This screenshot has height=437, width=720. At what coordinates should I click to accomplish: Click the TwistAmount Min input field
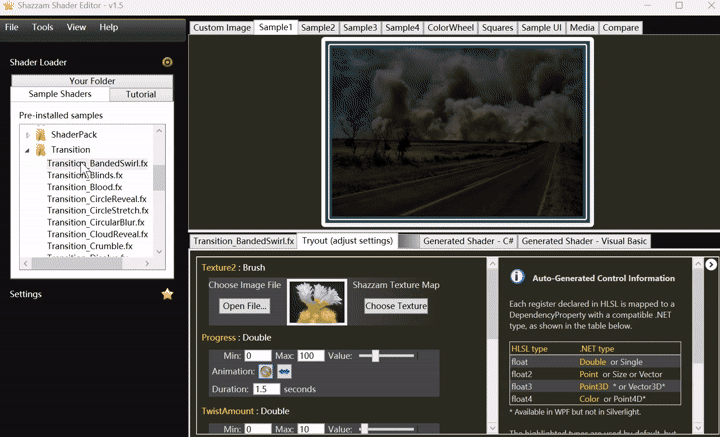(258, 429)
